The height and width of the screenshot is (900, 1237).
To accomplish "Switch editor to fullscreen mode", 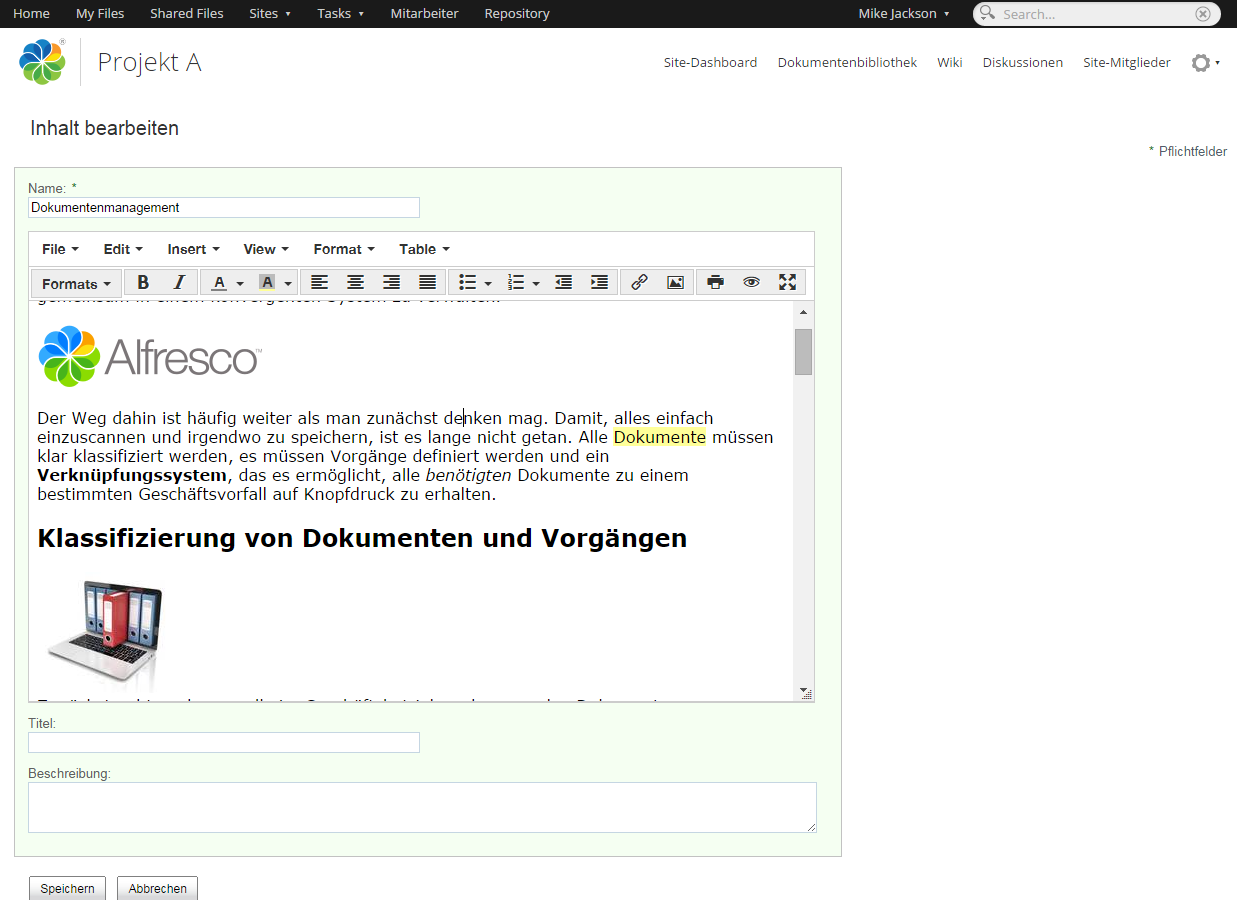I will point(787,283).
